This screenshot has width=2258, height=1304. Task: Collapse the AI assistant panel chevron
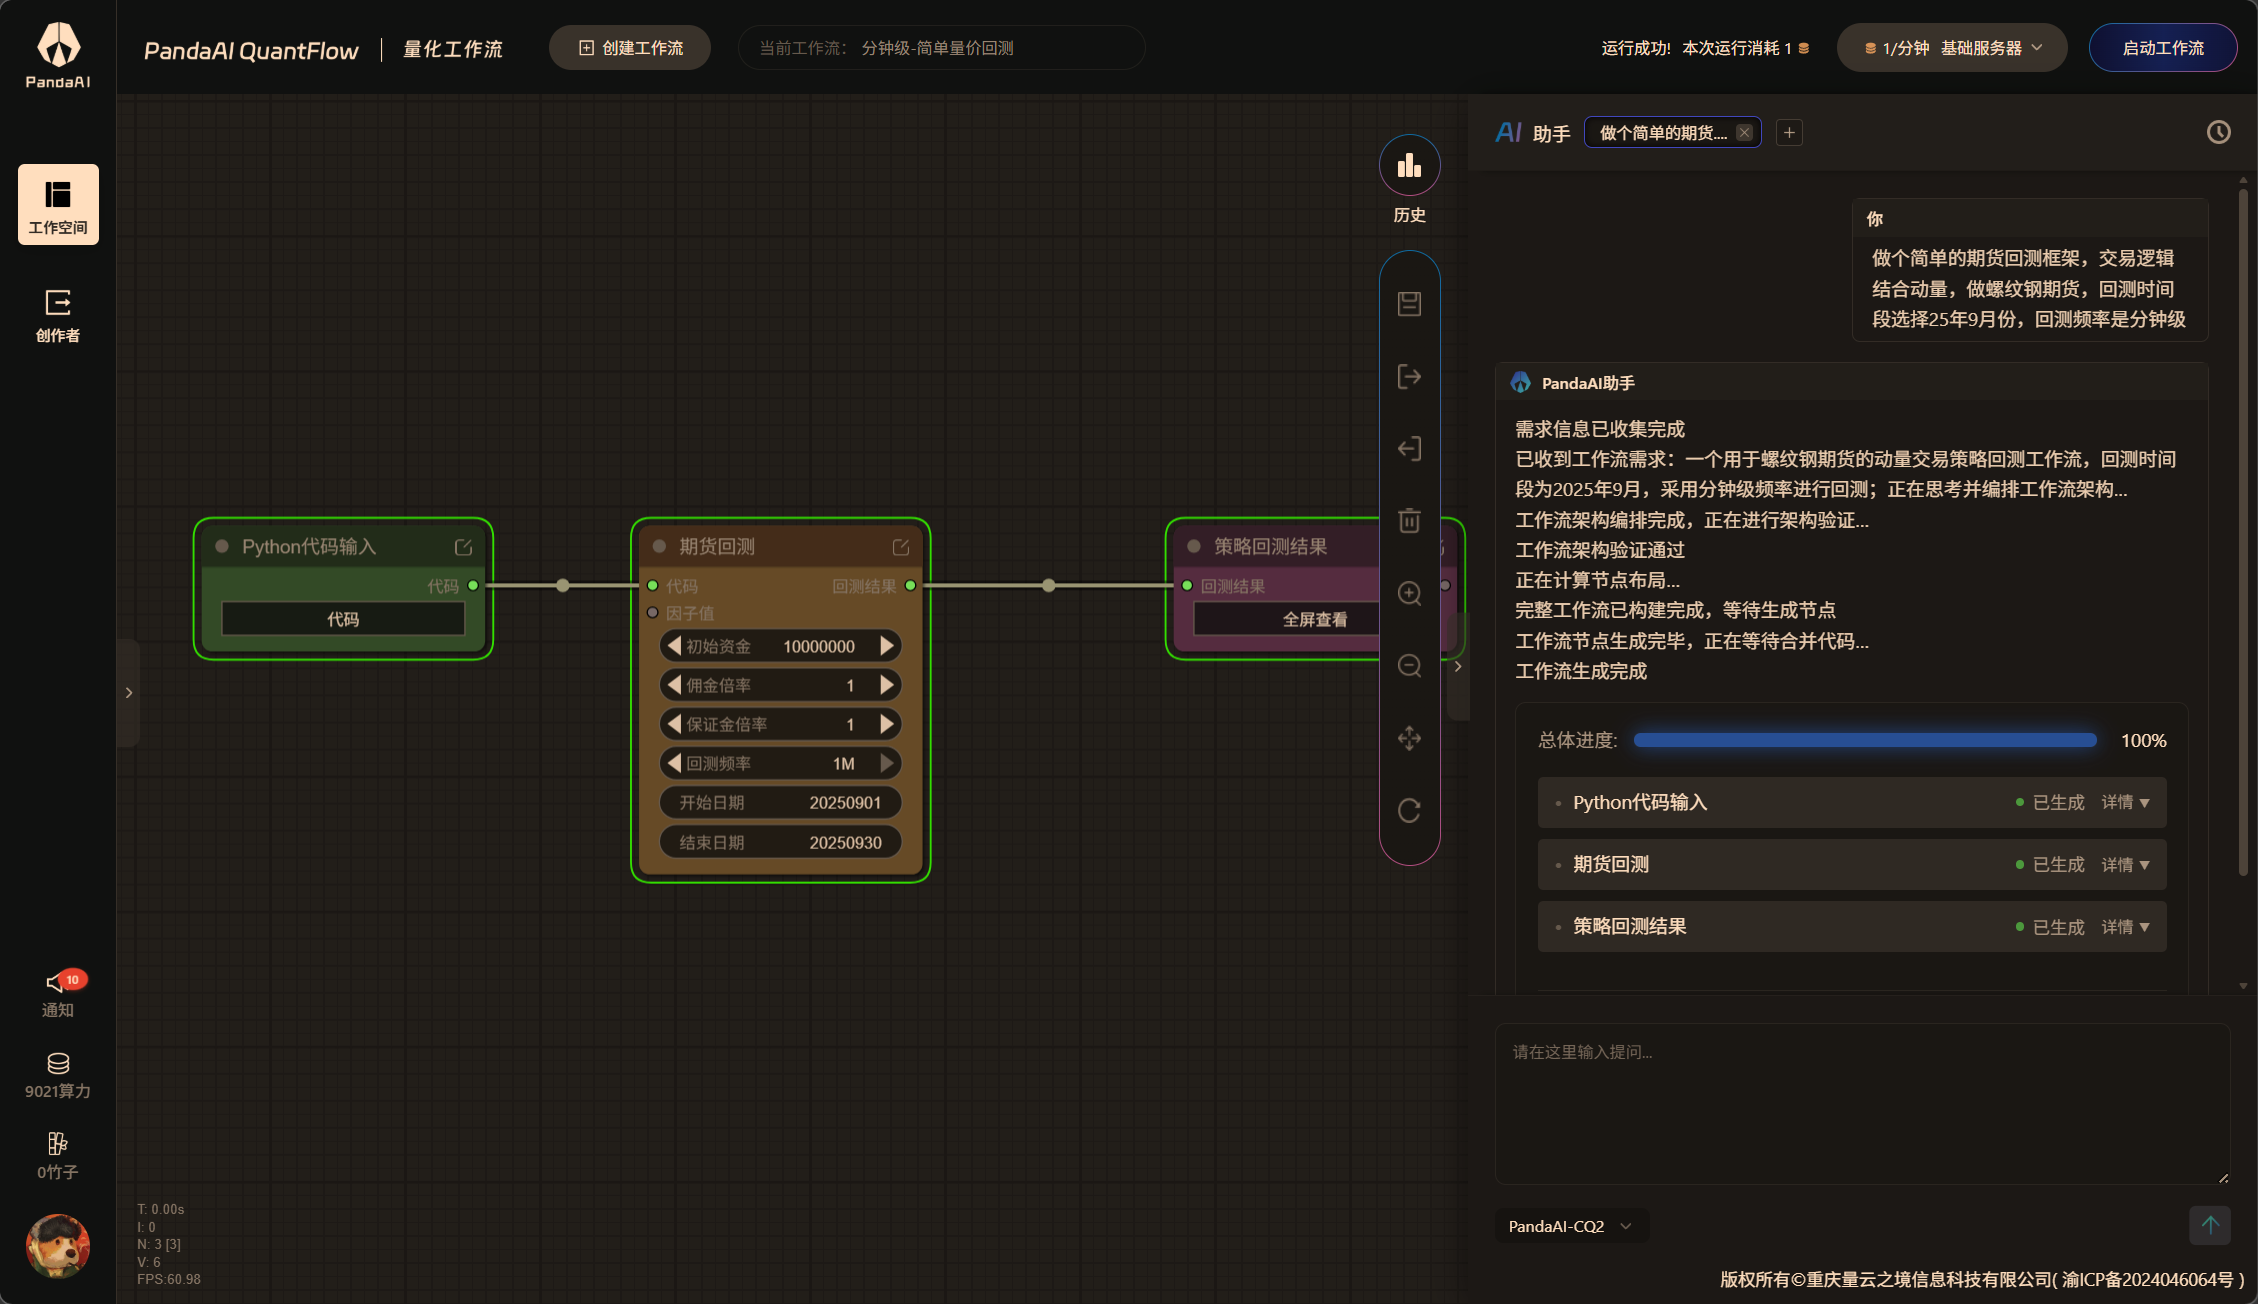(1458, 666)
